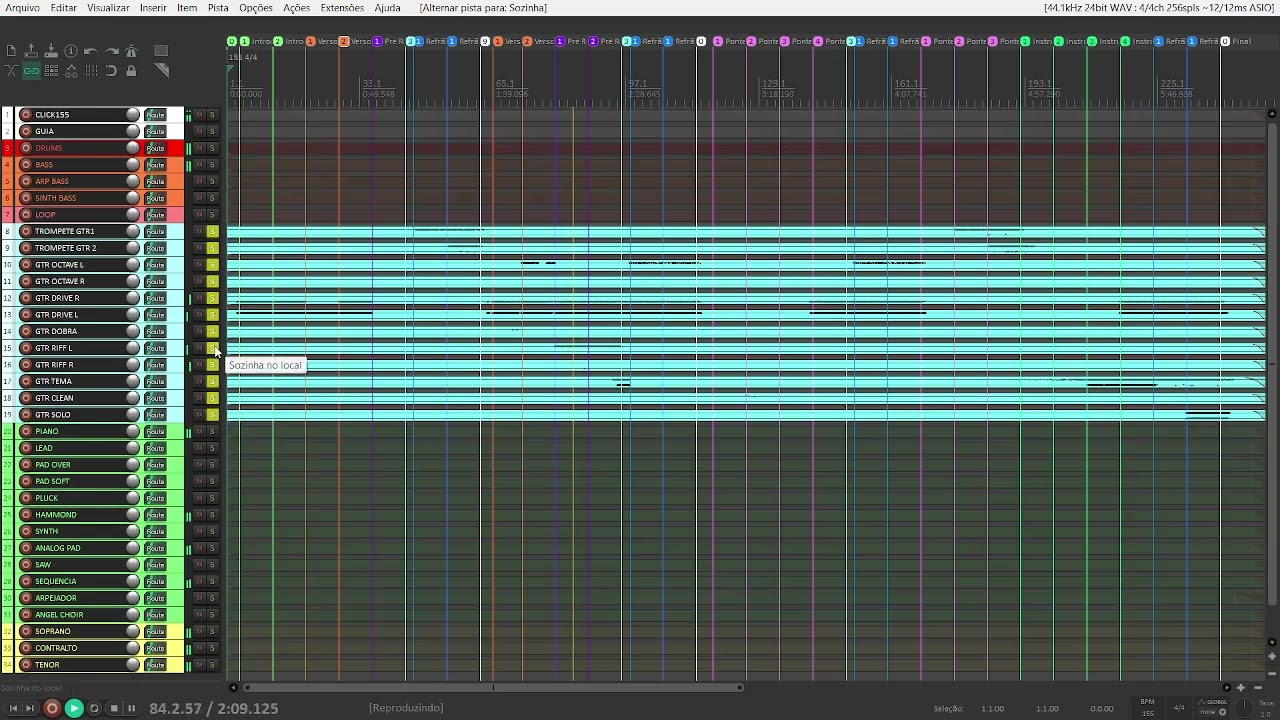This screenshot has width=1280, height=720.
Task: Open the Pista menu
Action: tap(218, 8)
